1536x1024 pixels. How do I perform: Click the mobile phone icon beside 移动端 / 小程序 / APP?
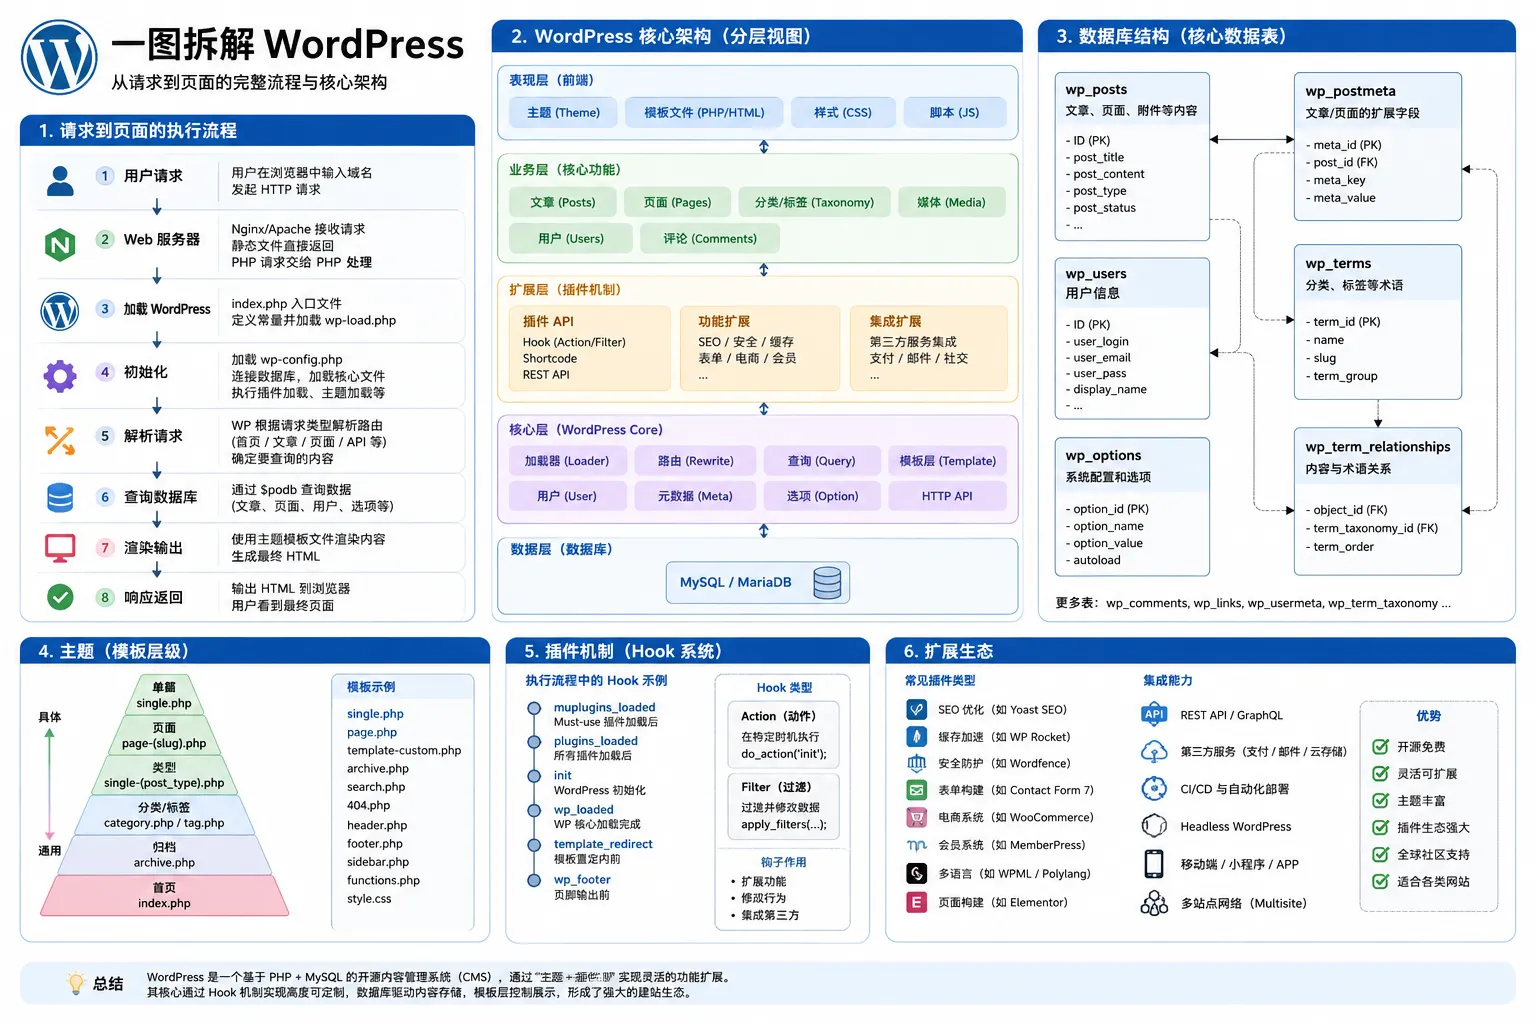point(1154,863)
